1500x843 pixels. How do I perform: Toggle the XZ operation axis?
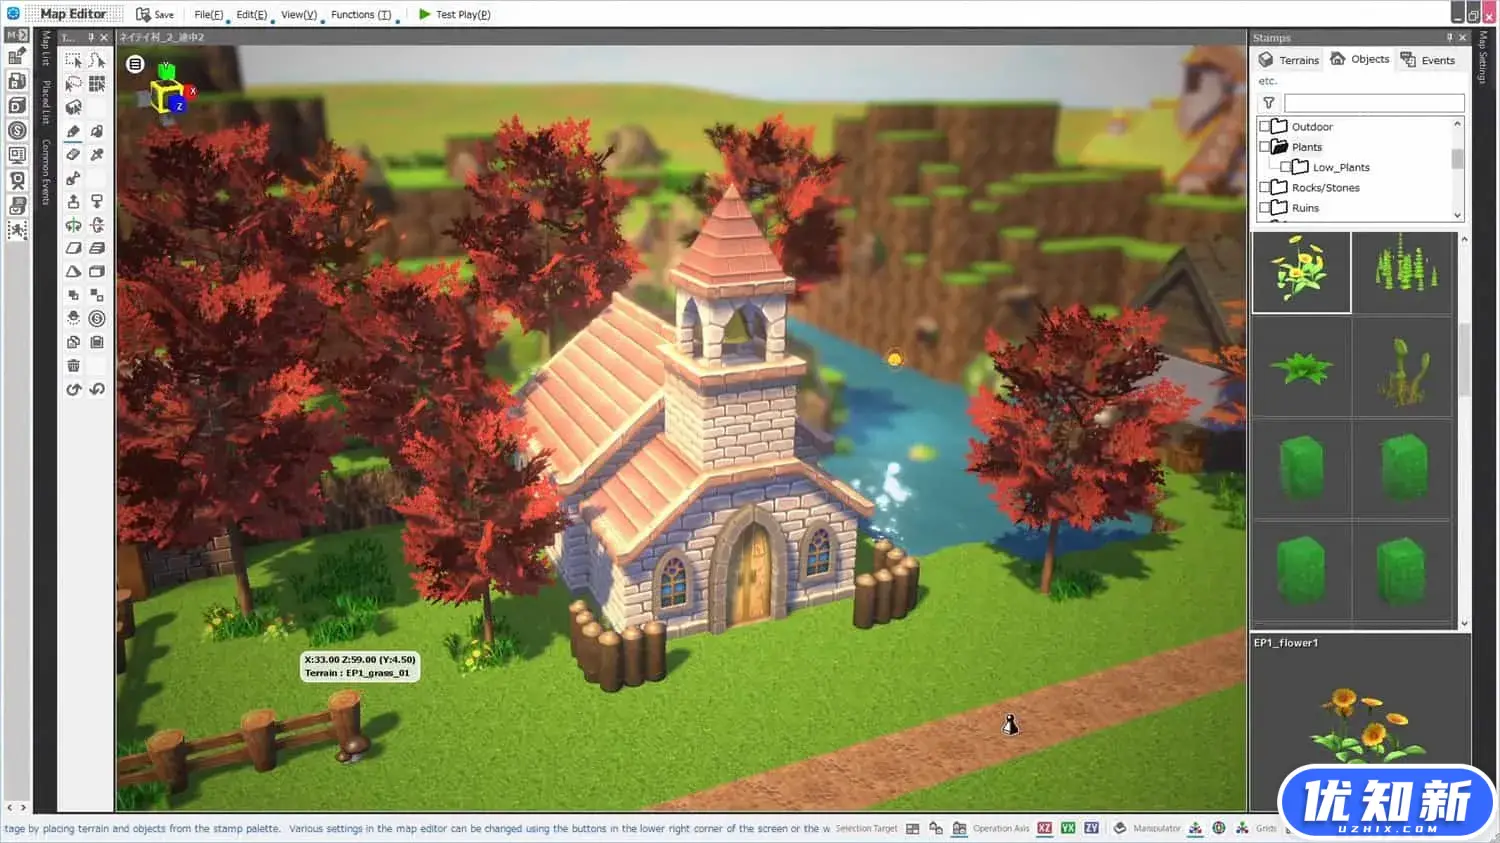pyautogui.click(x=1043, y=828)
